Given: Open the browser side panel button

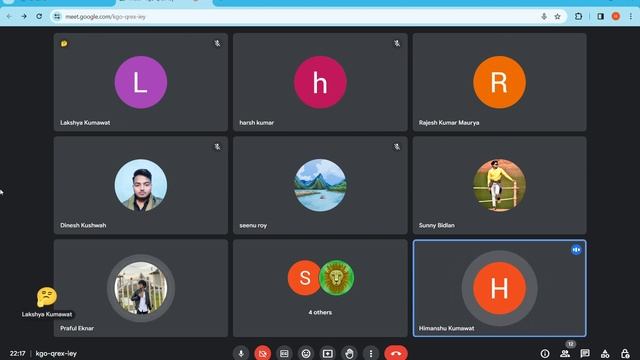Looking at the screenshot, I should [600, 16].
